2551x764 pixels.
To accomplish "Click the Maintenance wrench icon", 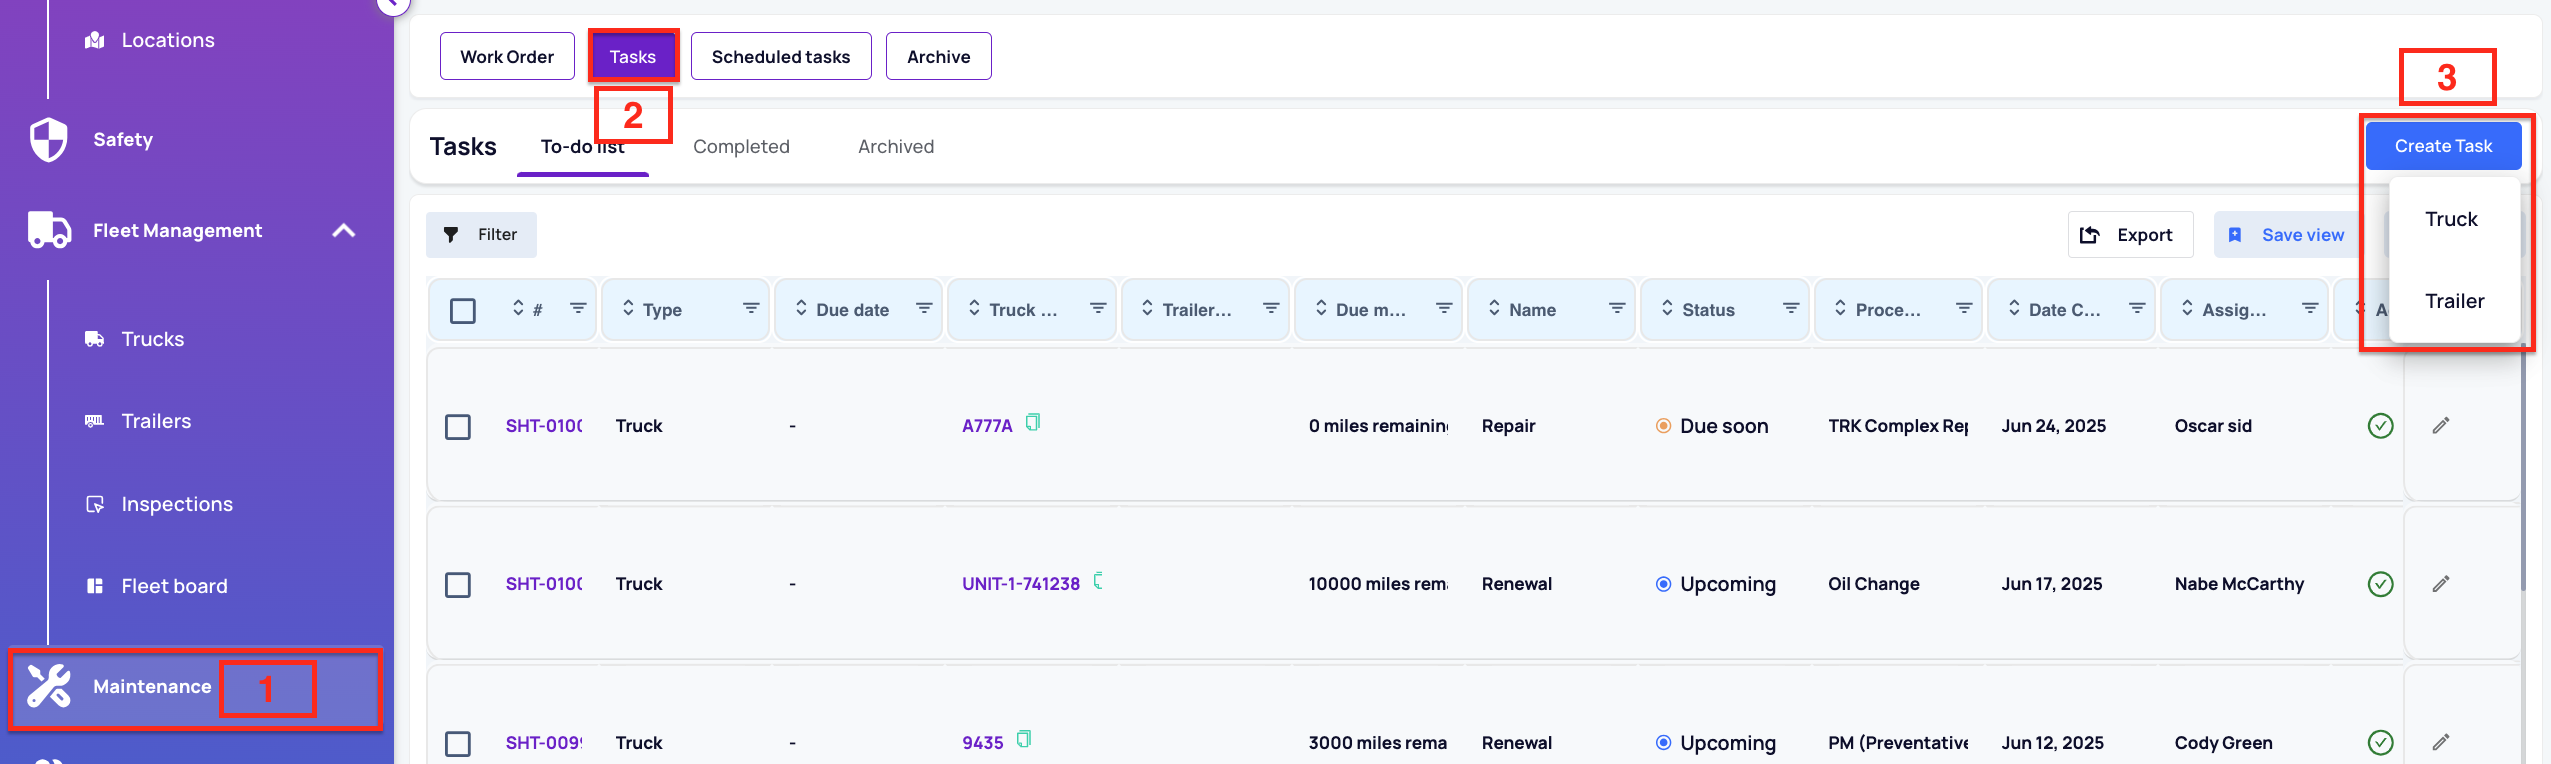I will click(x=48, y=686).
